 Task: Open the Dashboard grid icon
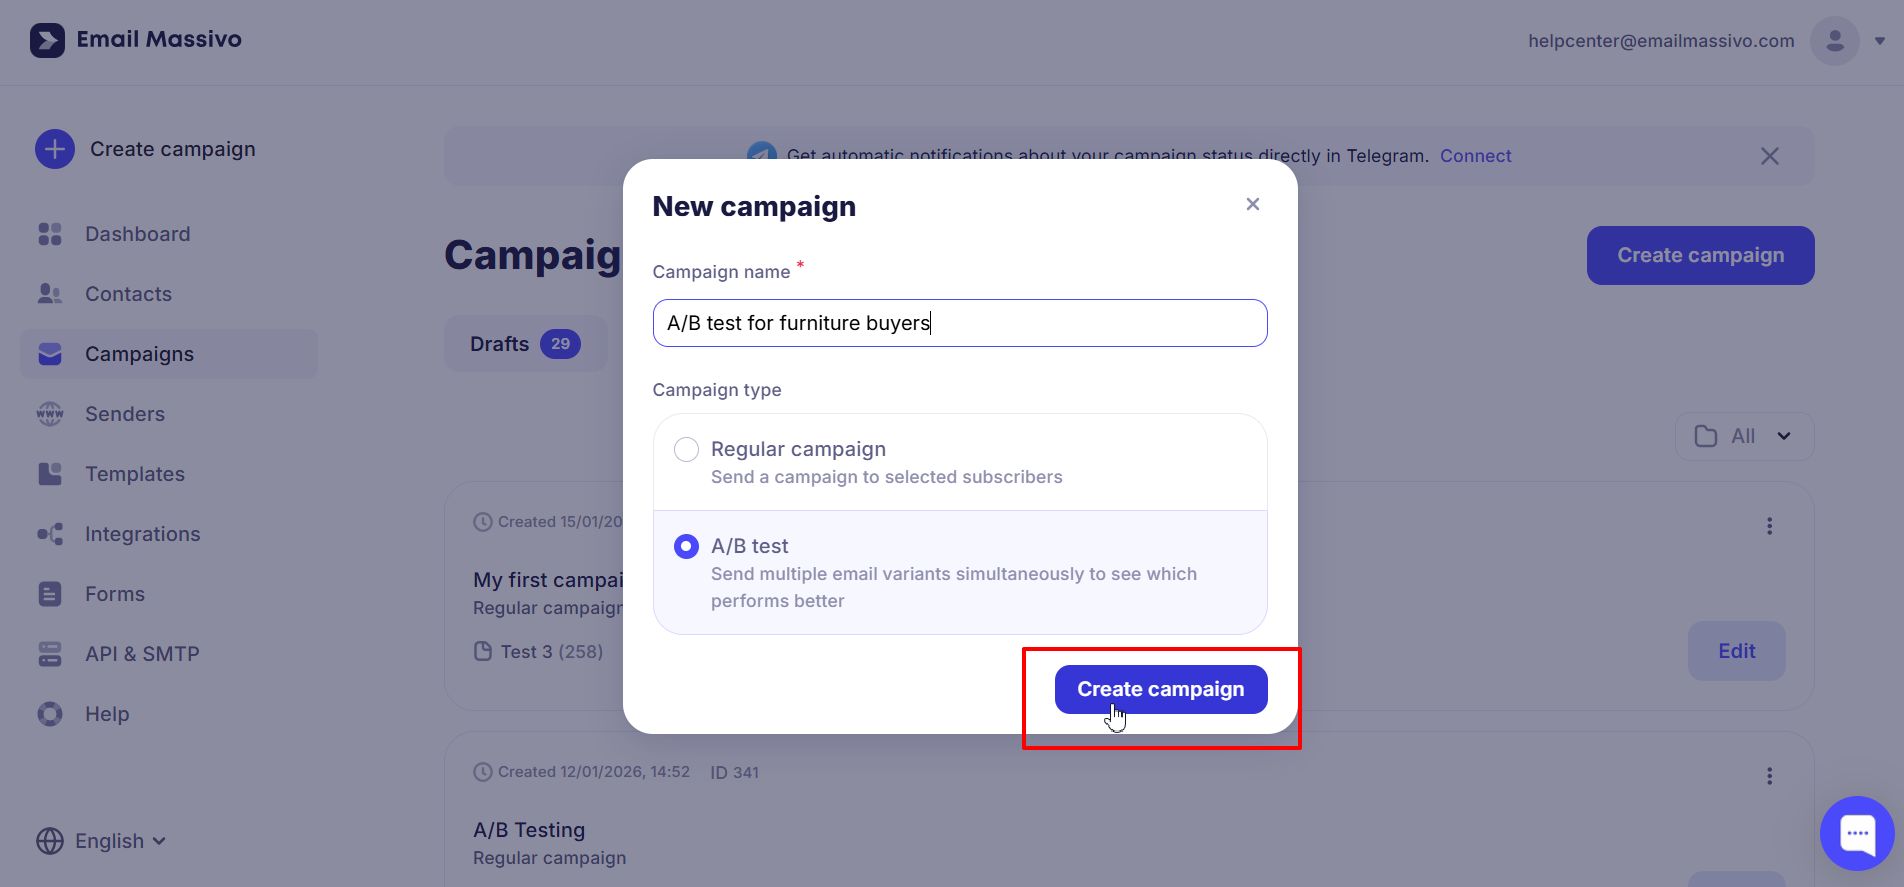pyautogui.click(x=50, y=234)
